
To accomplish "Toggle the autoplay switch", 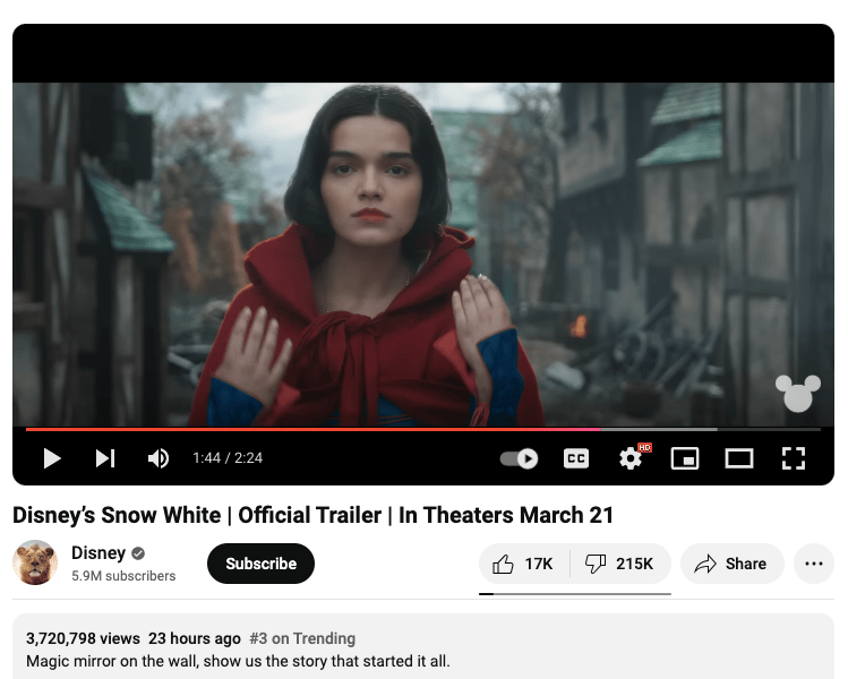I will tap(519, 458).
